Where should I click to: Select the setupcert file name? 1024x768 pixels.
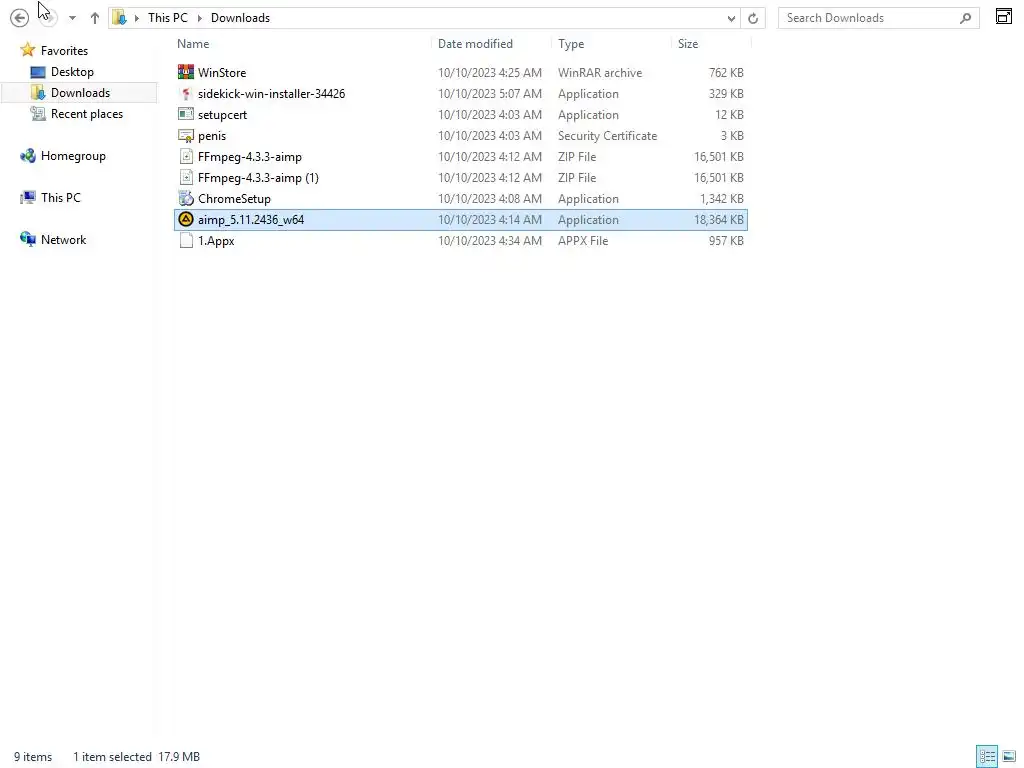pos(223,114)
